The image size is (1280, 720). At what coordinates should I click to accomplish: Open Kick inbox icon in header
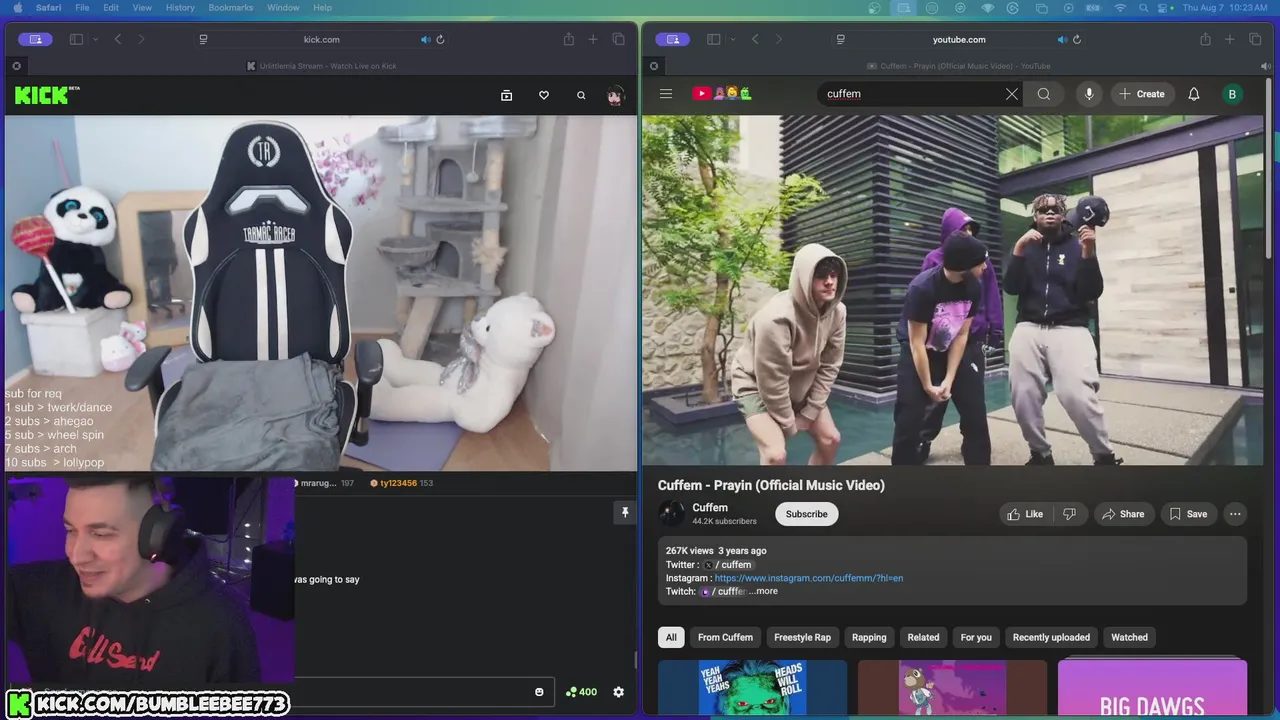507,95
